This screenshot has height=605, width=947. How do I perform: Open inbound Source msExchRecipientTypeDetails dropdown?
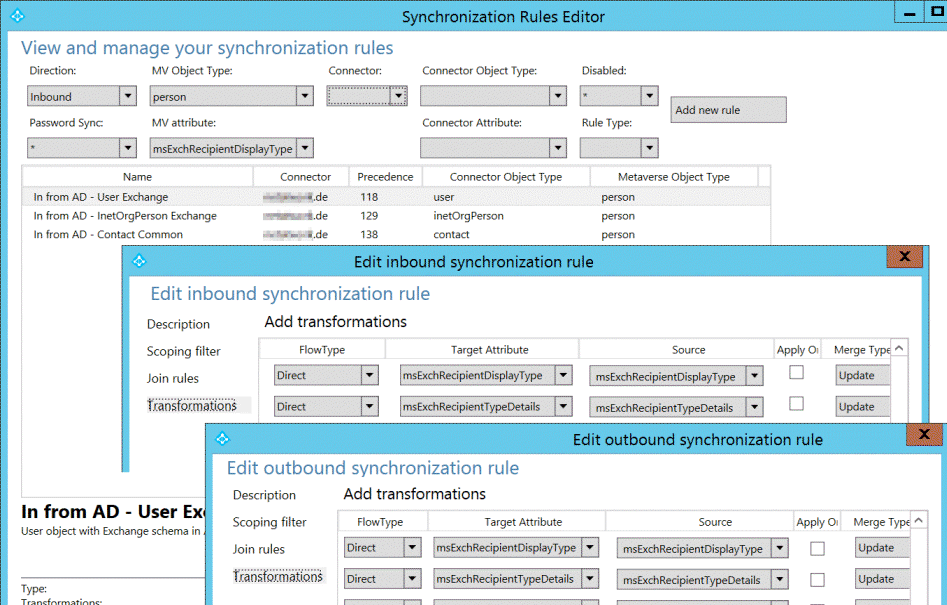[x=676, y=408]
